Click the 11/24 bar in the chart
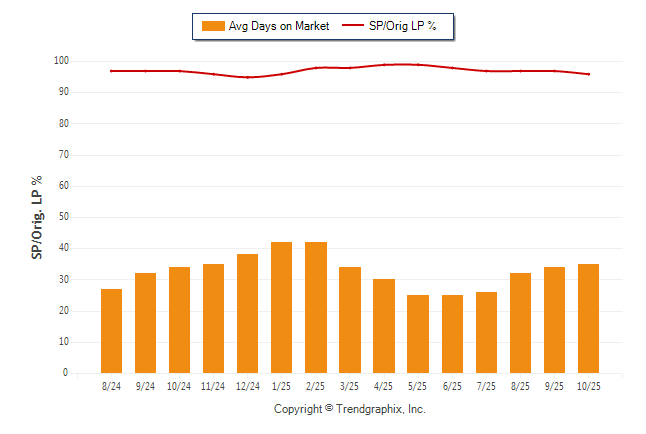Viewport: 646px width, 434px height. coord(213,318)
